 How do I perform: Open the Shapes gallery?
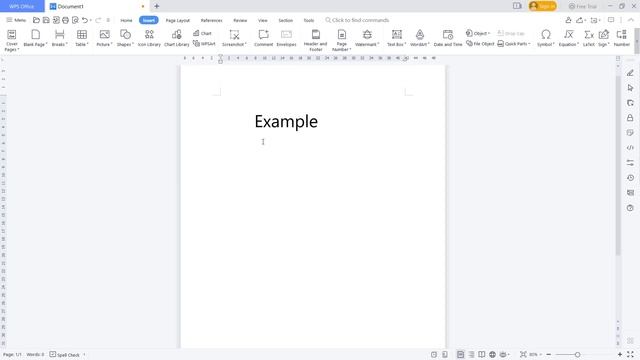point(125,38)
